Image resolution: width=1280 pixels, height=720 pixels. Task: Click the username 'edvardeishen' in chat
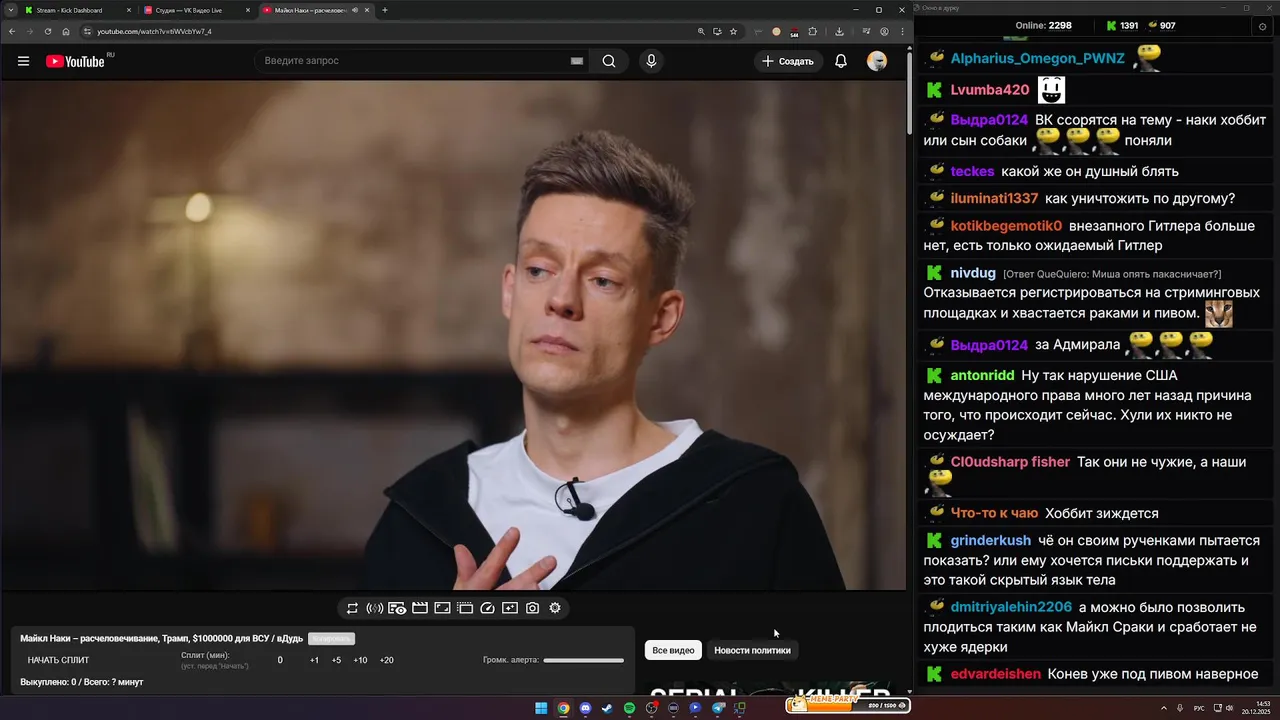pyautogui.click(x=995, y=675)
